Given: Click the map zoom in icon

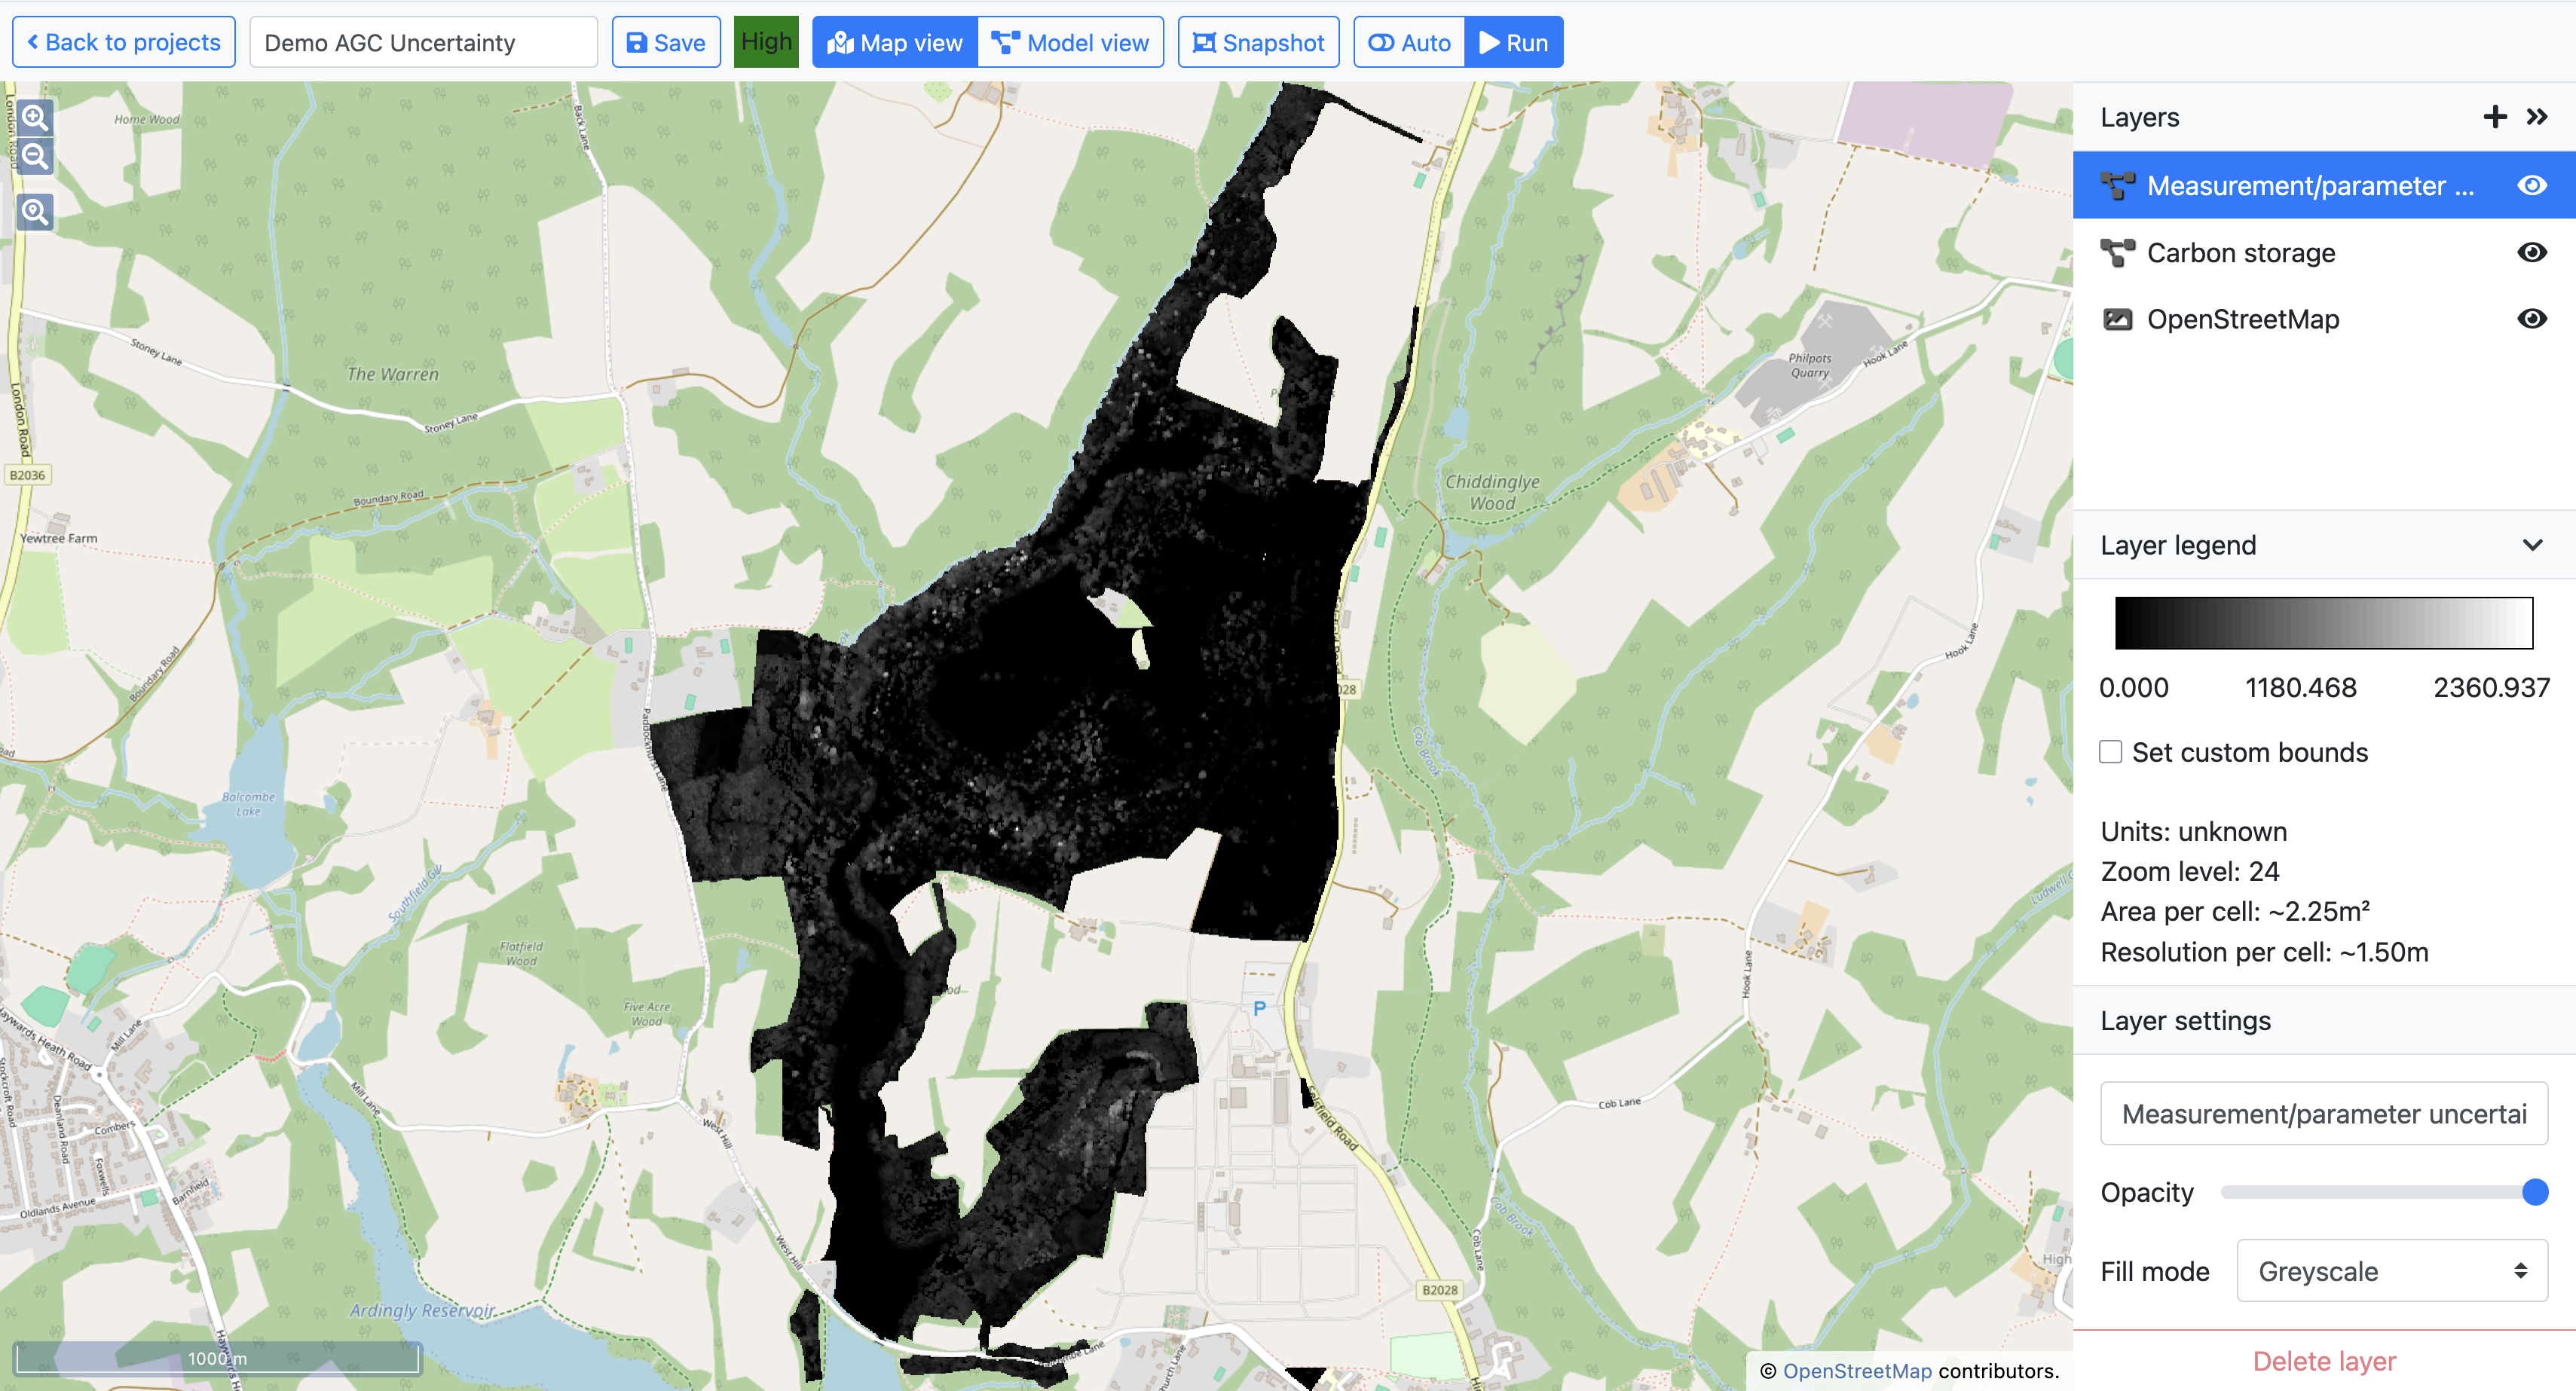Looking at the screenshot, I should tap(35, 117).
